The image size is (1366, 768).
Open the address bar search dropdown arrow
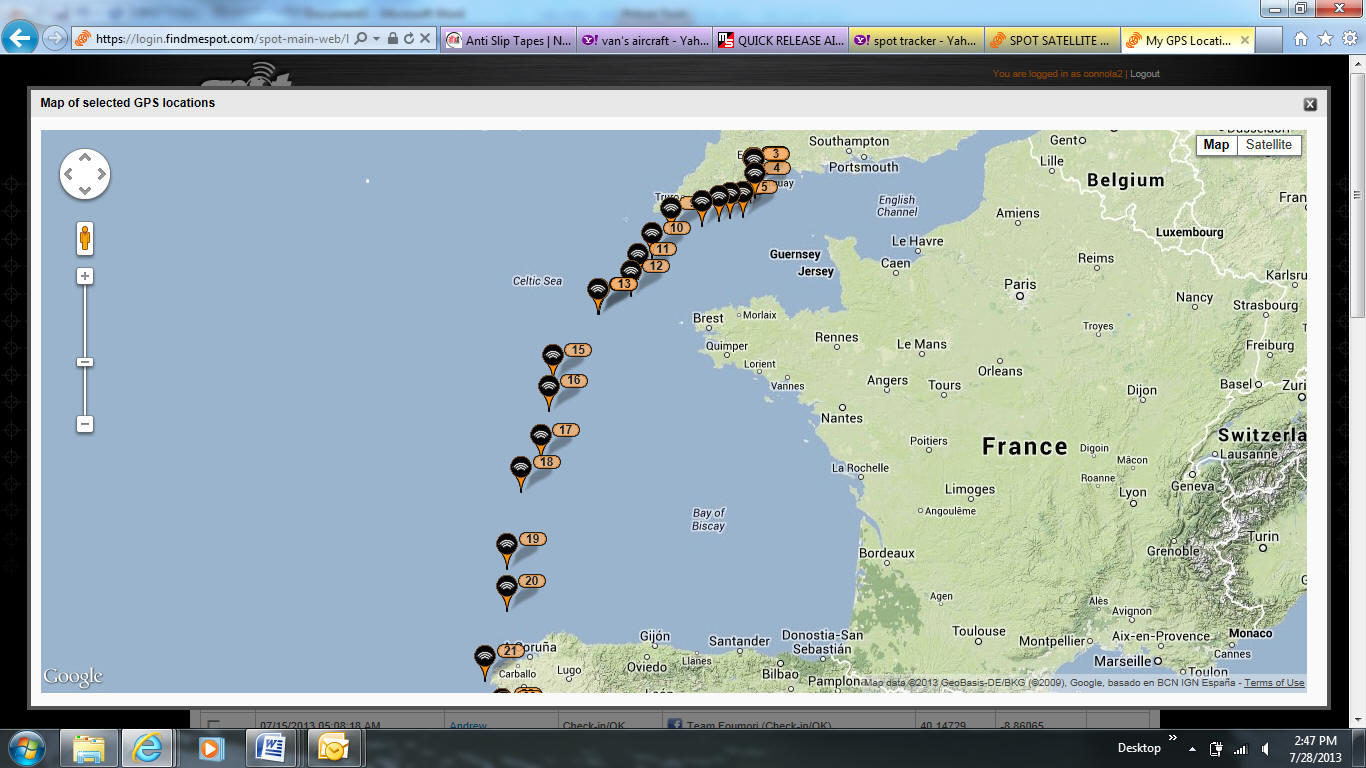pos(376,38)
